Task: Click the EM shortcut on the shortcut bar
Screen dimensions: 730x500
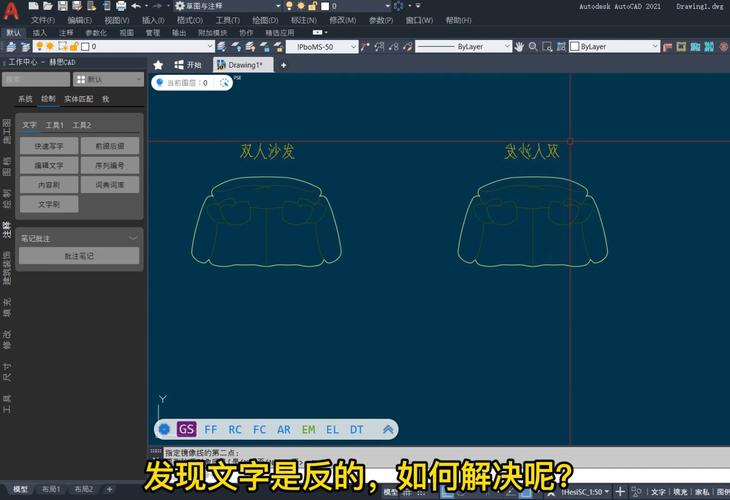Action: [308, 429]
